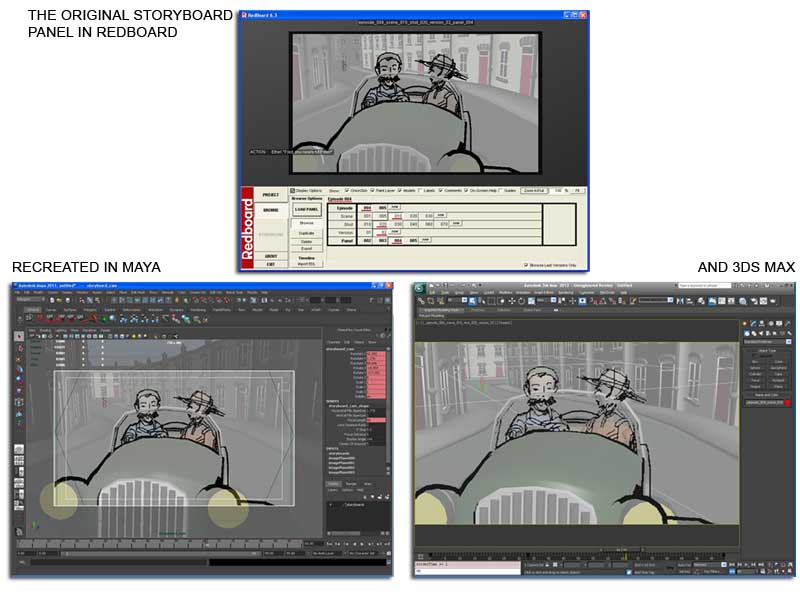Open the File menu in Maya

pyautogui.click(x=18, y=292)
